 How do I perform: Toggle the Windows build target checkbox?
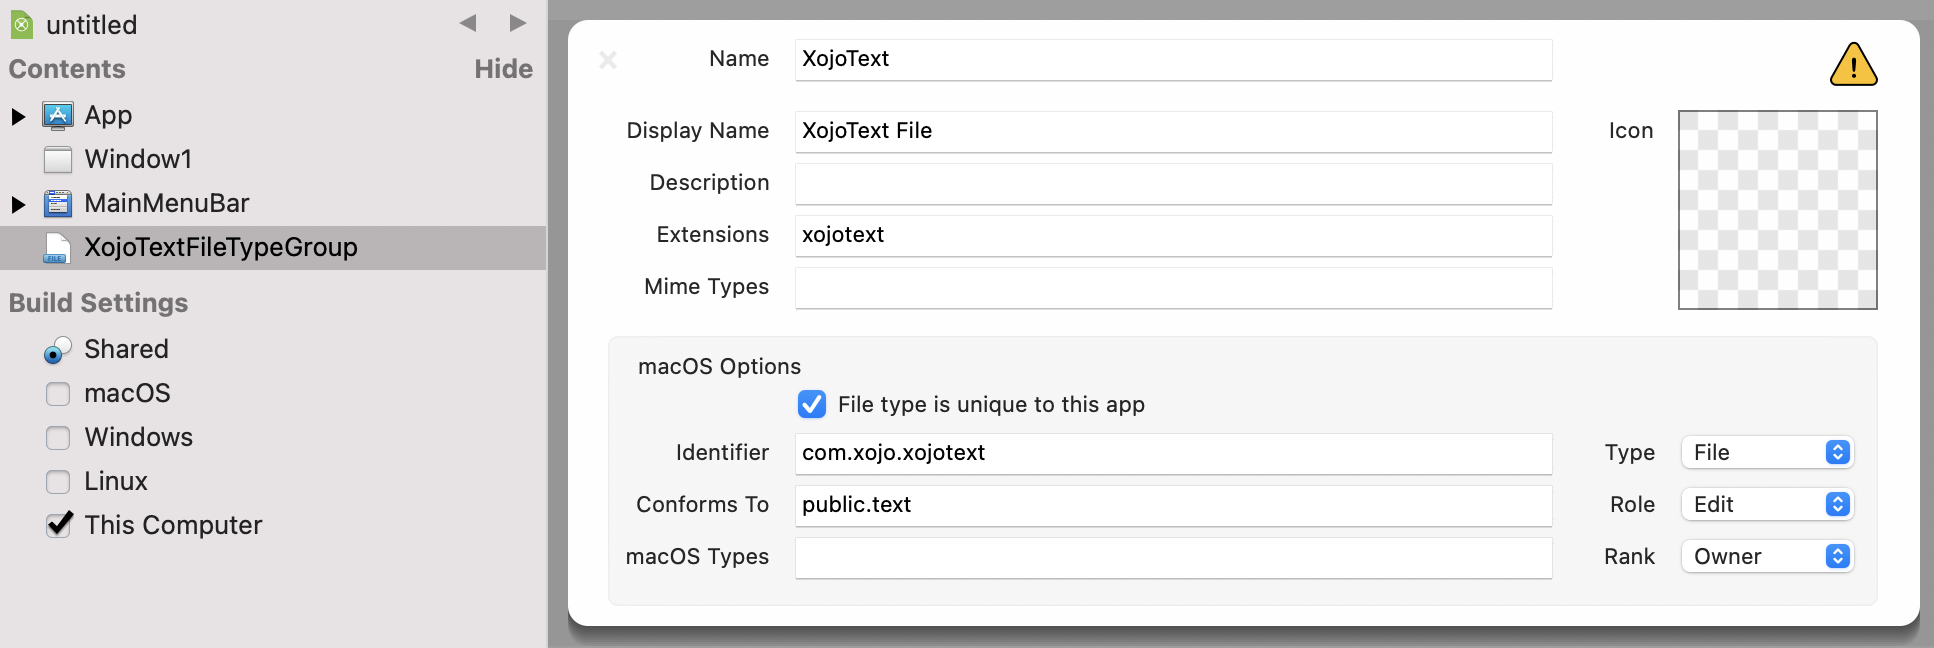pyautogui.click(x=58, y=438)
